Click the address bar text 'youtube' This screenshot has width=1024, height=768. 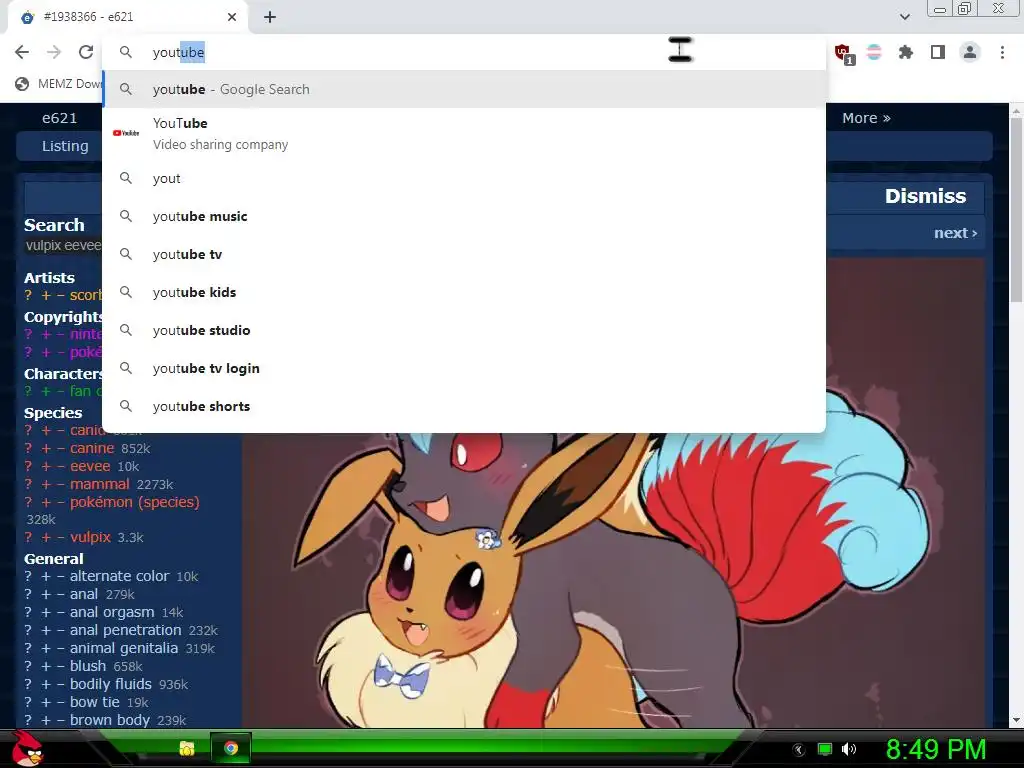point(178,52)
